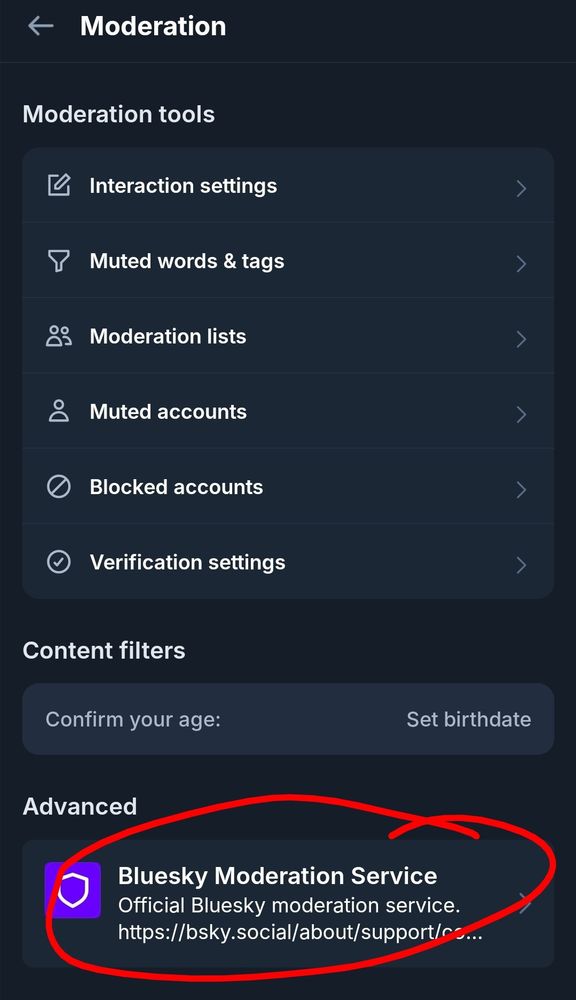Screen dimensions: 576x1000
Task: Click the Moderation title header
Action: pyautogui.click(x=153, y=26)
